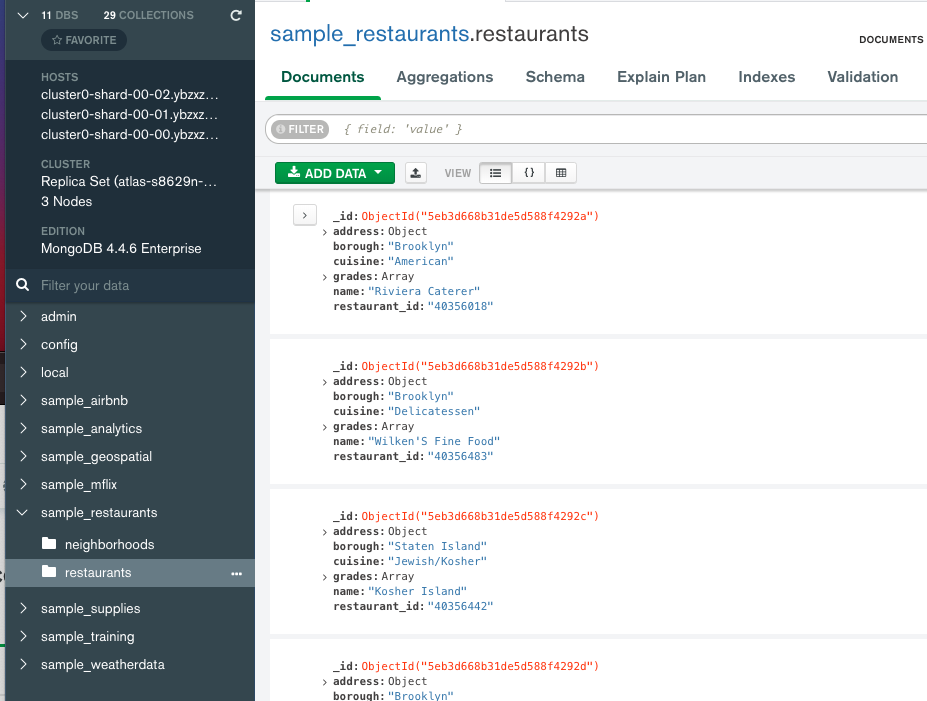Viewport: 927px width, 701px height.
Task: Refresh databases using the reload icon
Action: pyautogui.click(x=236, y=15)
